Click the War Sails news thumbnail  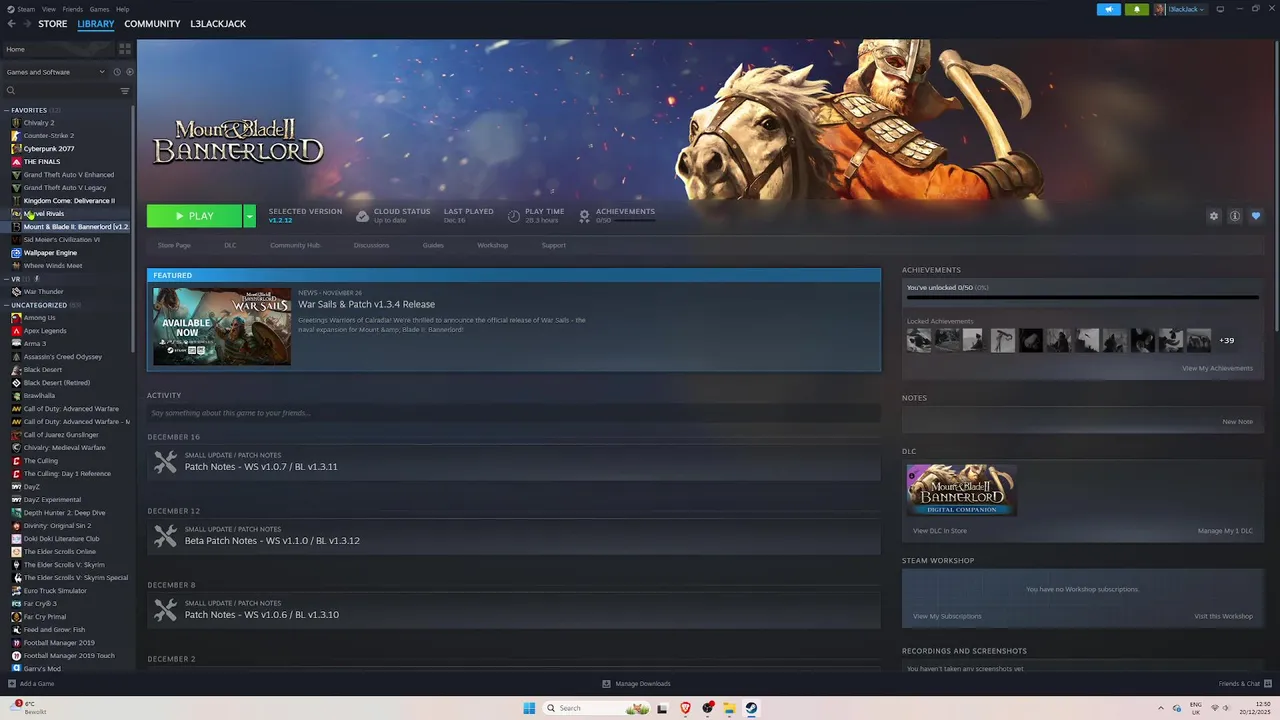[222, 327]
